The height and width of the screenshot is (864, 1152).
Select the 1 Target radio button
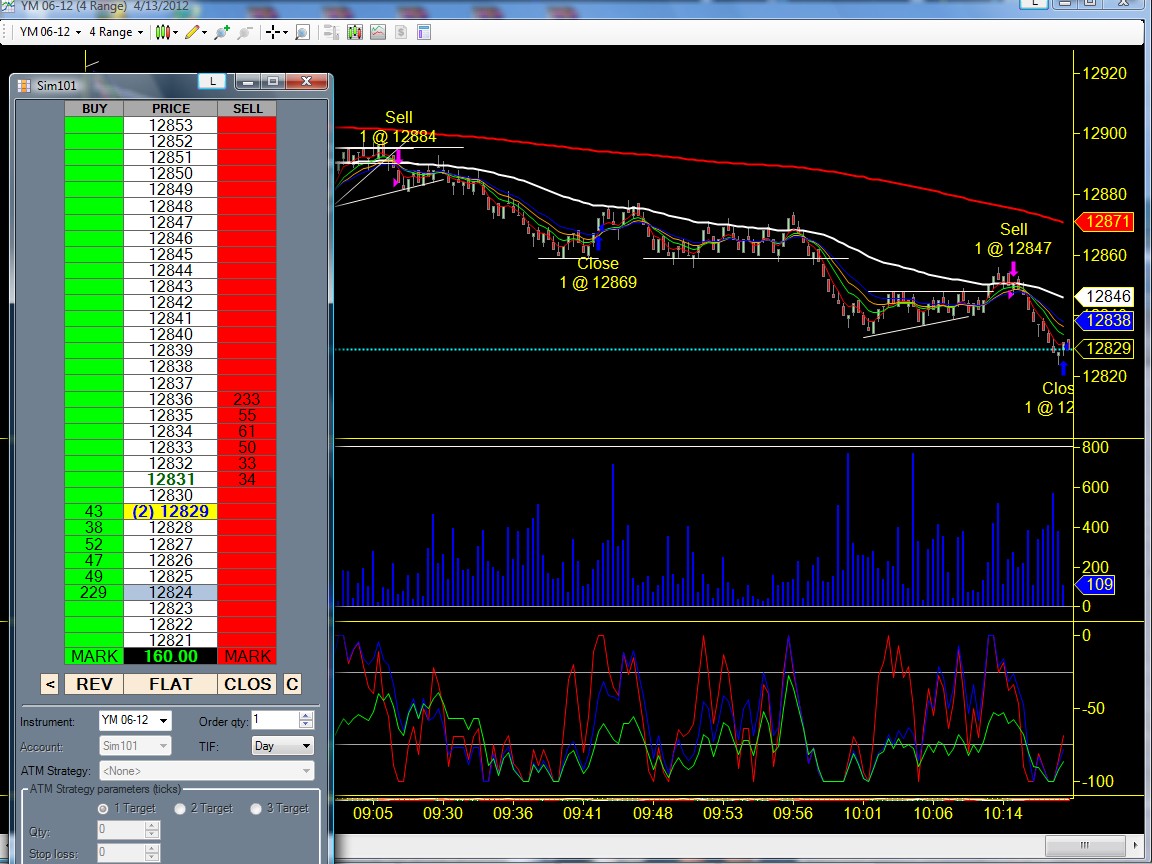(x=103, y=809)
